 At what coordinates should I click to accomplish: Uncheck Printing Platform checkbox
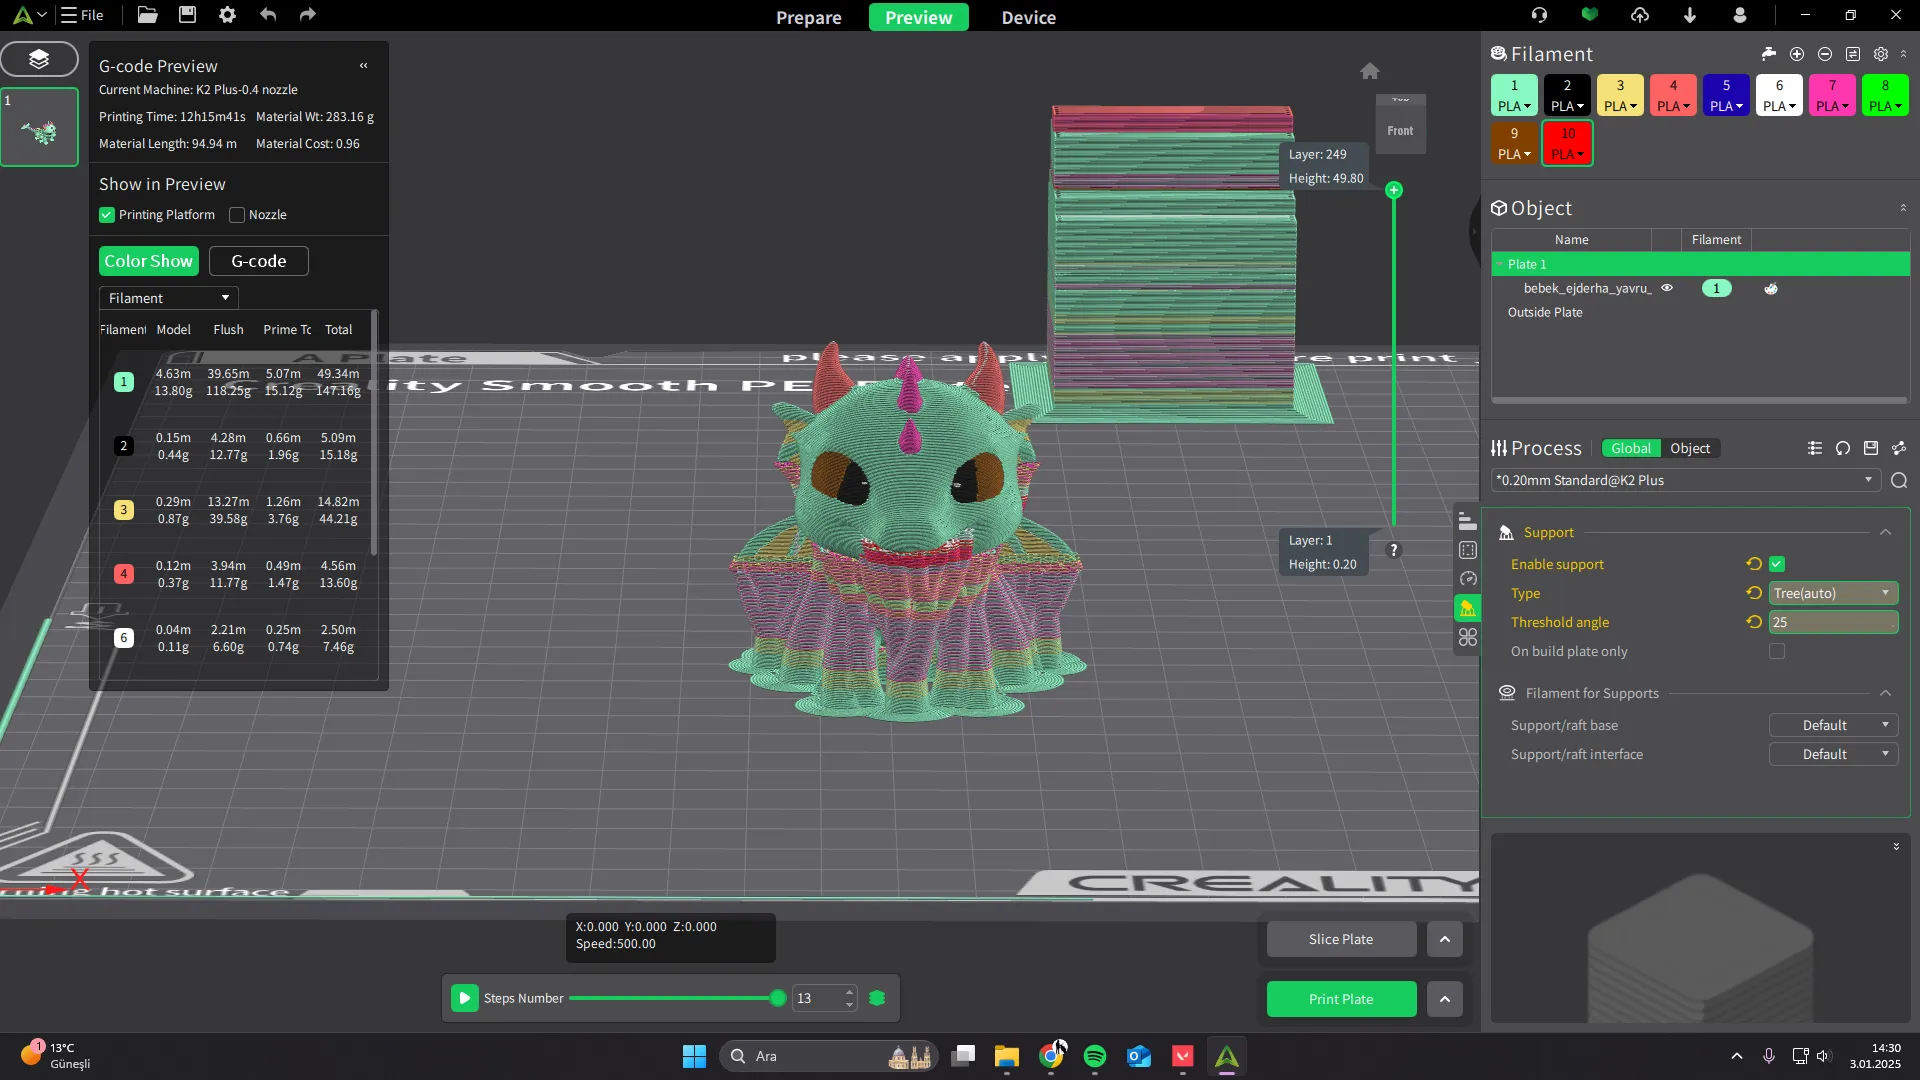pos(107,215)
